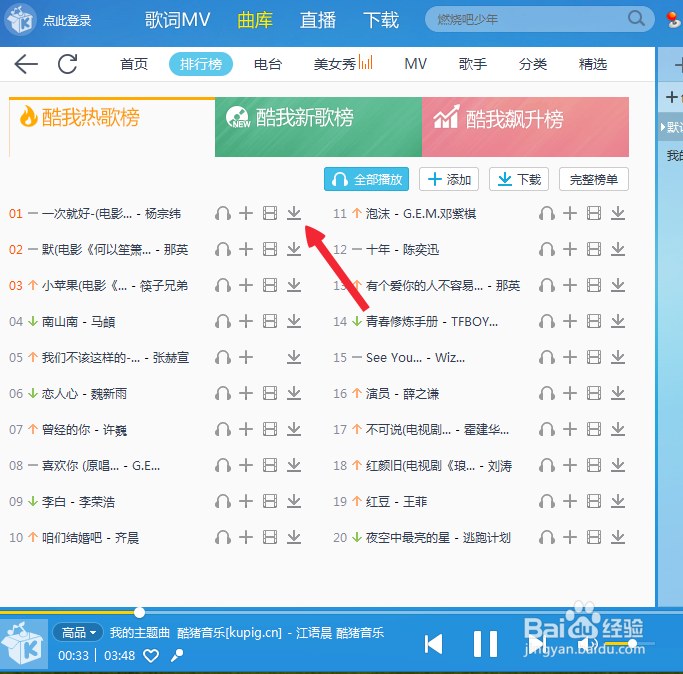Open the 分类 sub tab

coord(533,64)
